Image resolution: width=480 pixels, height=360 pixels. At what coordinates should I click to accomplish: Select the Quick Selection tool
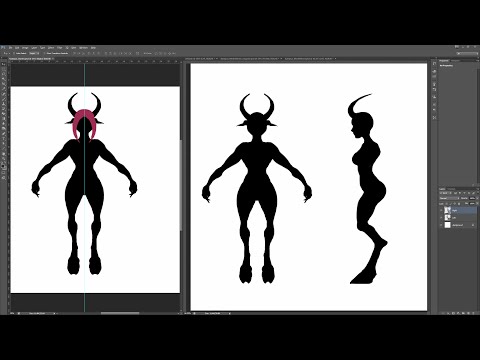coord(4,79)
